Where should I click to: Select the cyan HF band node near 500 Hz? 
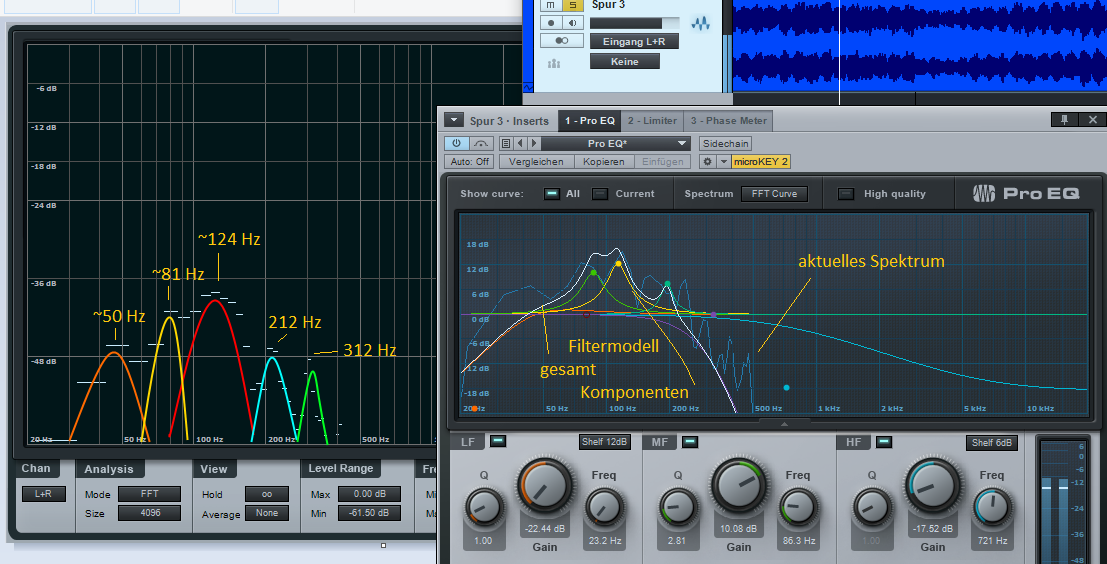click(786, 388)
